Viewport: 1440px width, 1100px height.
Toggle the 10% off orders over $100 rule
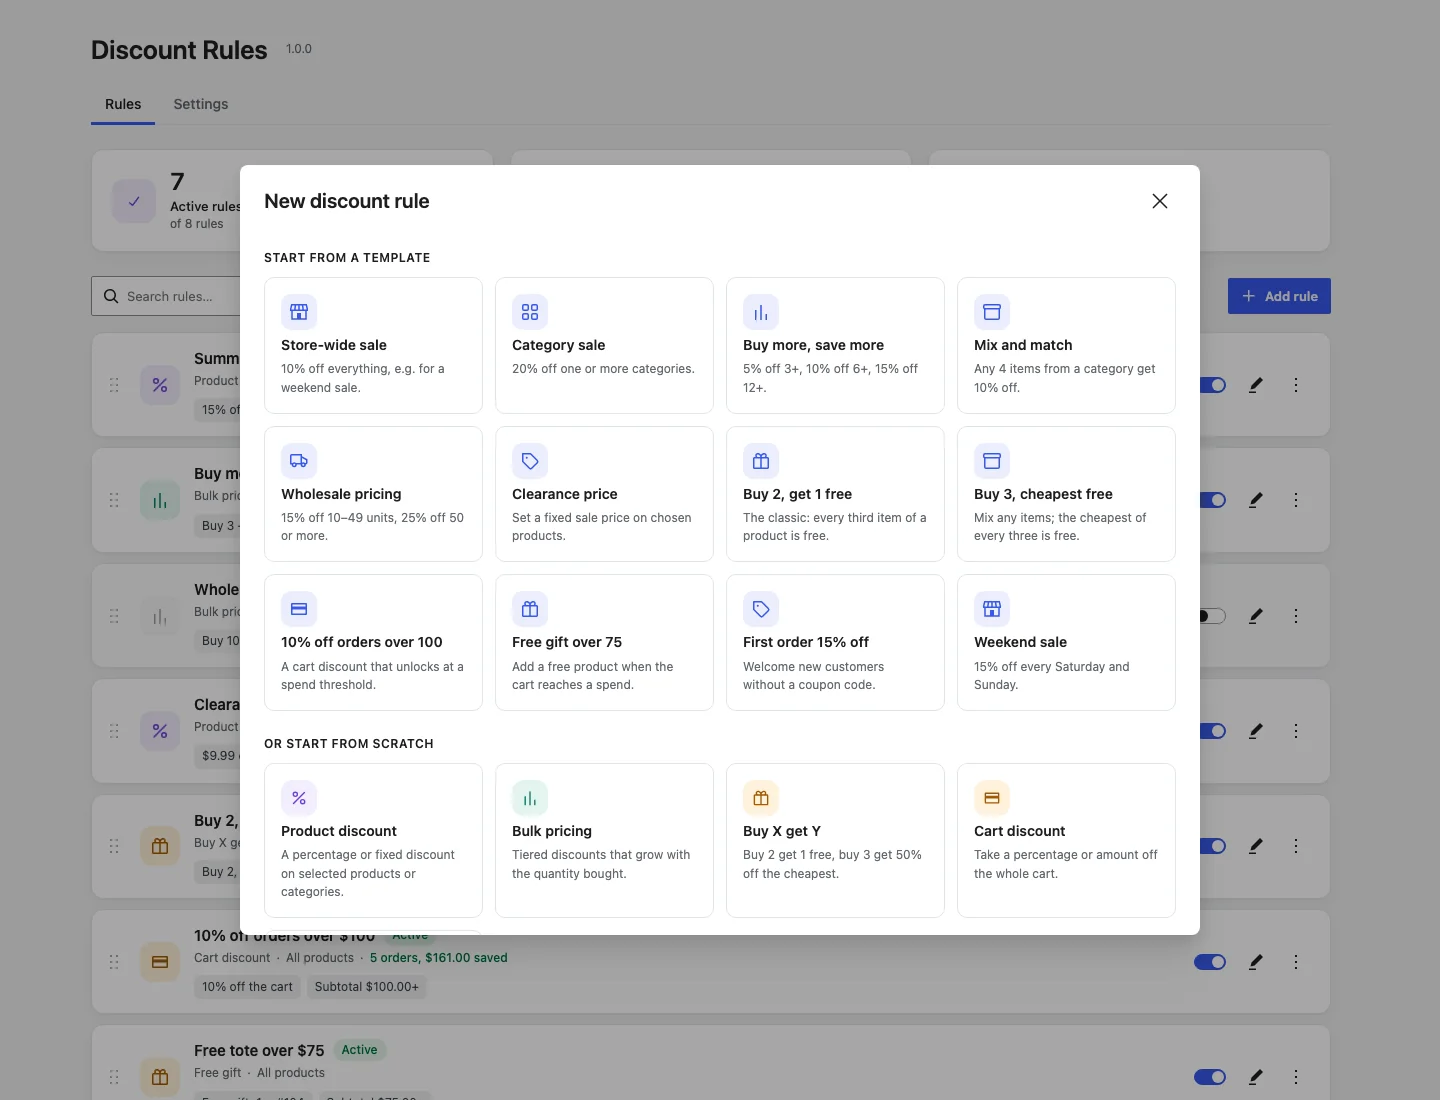coord(1210,962)
